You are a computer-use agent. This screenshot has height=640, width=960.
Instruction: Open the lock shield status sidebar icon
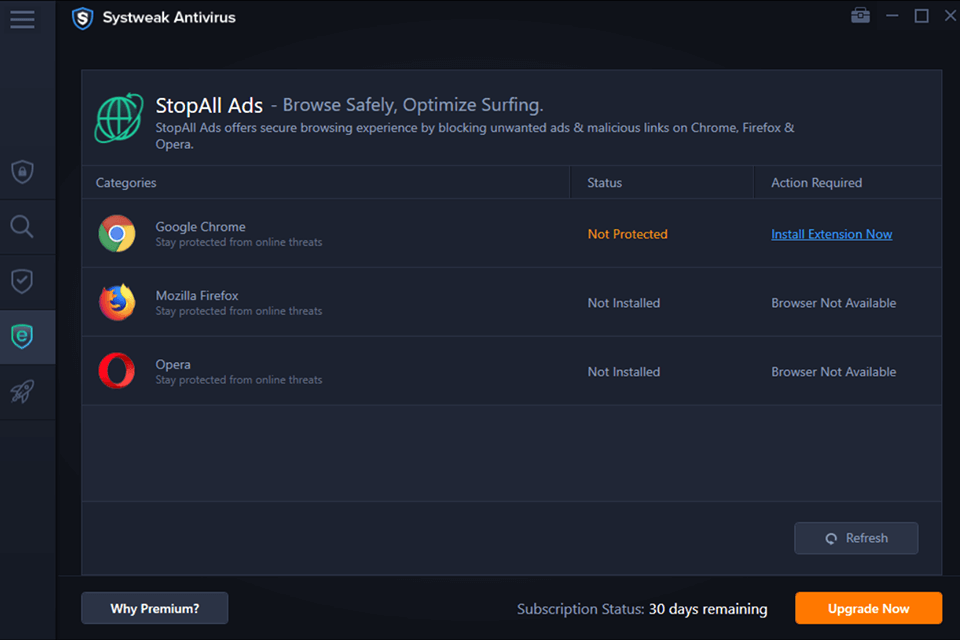pyautogui.click(x=22, y=171)
